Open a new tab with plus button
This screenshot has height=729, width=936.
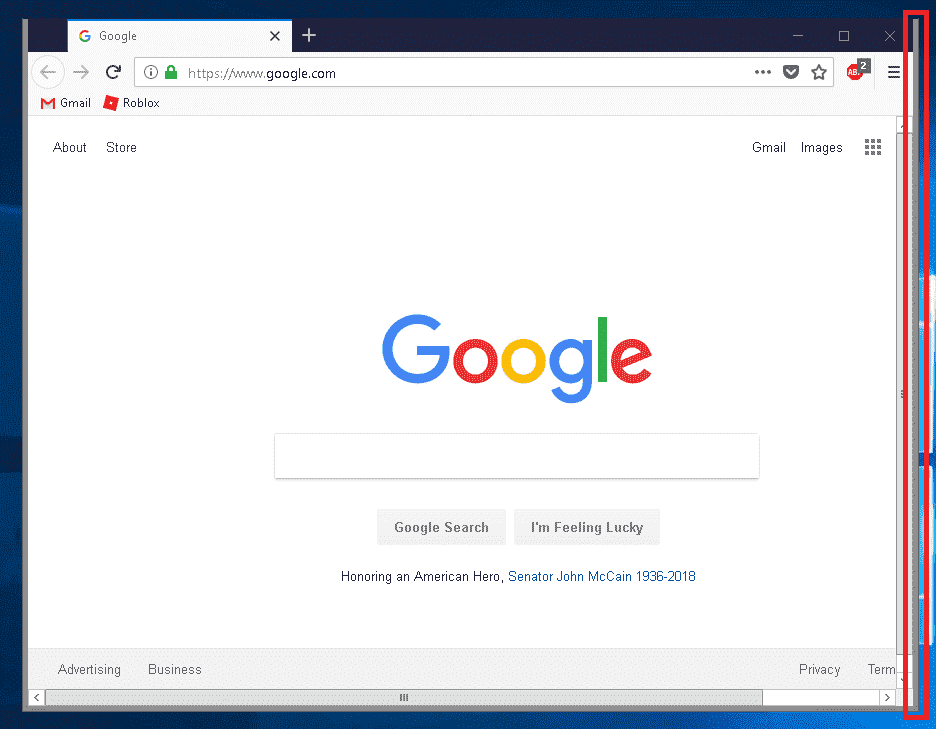click(309, 35)
